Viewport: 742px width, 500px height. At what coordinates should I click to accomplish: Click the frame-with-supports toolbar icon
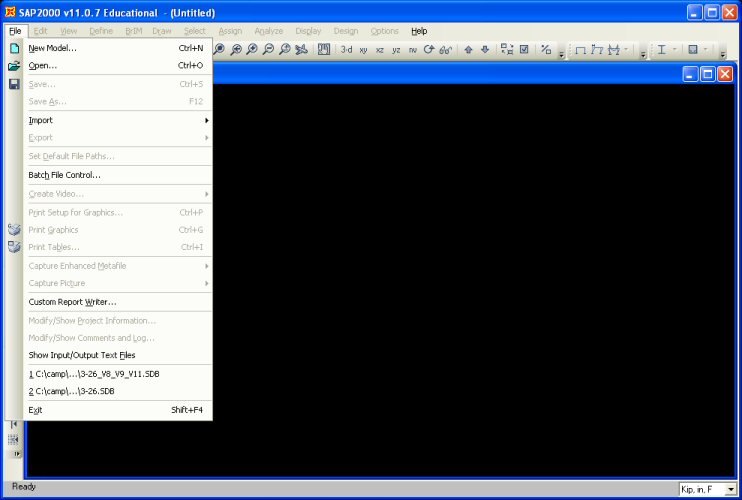click(x=597, y=50)
